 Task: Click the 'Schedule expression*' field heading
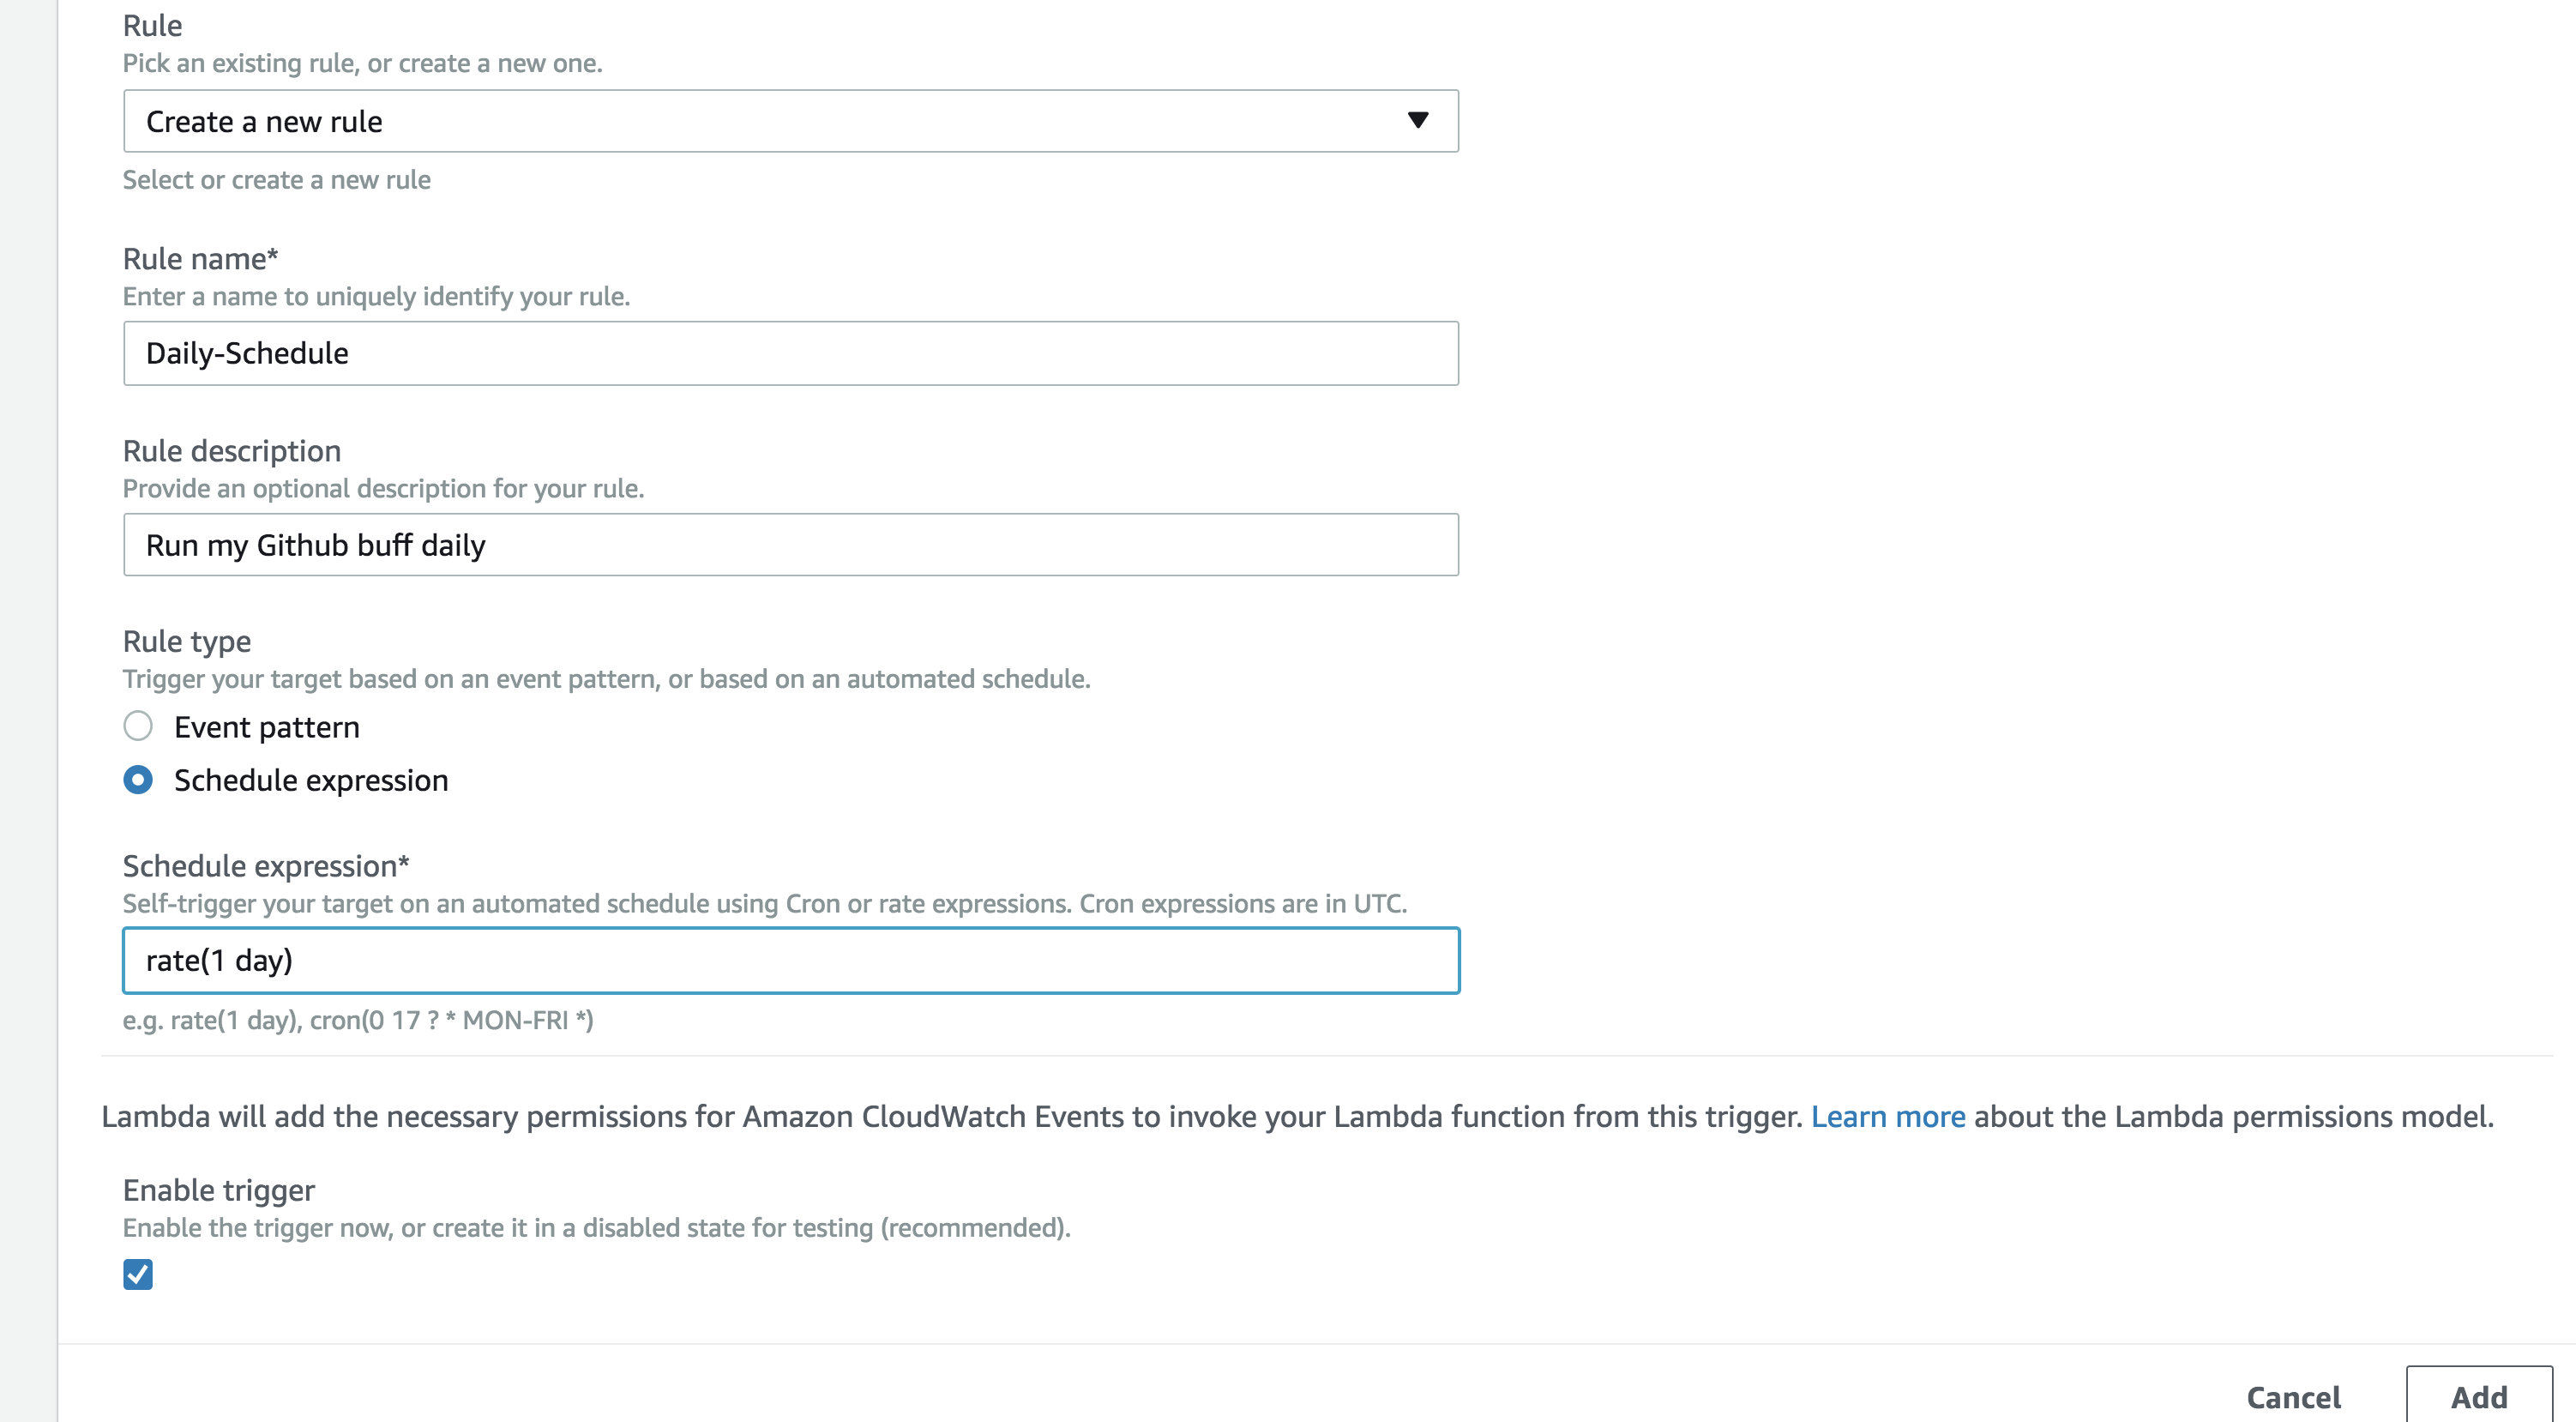[x=266, y=866]
